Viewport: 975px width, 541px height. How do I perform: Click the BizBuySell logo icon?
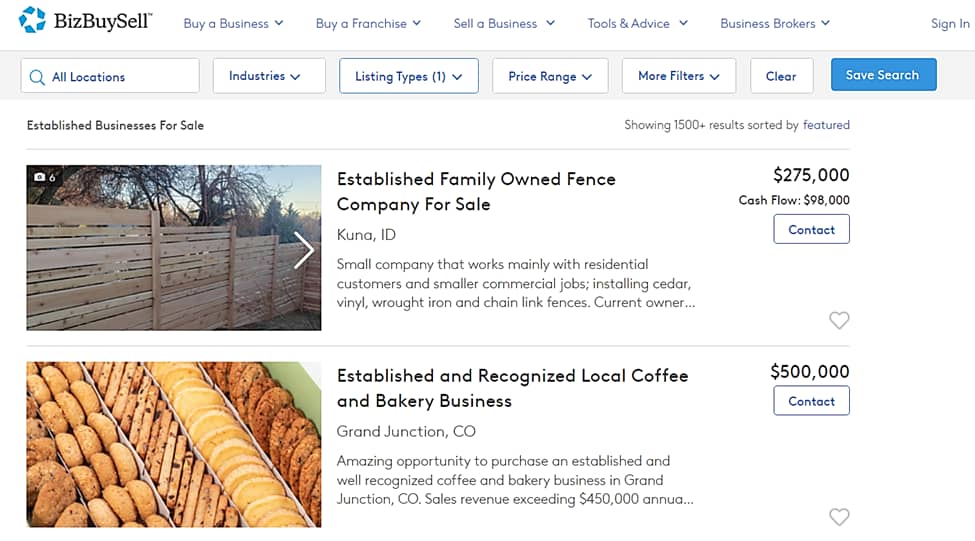tap(32, 20)
